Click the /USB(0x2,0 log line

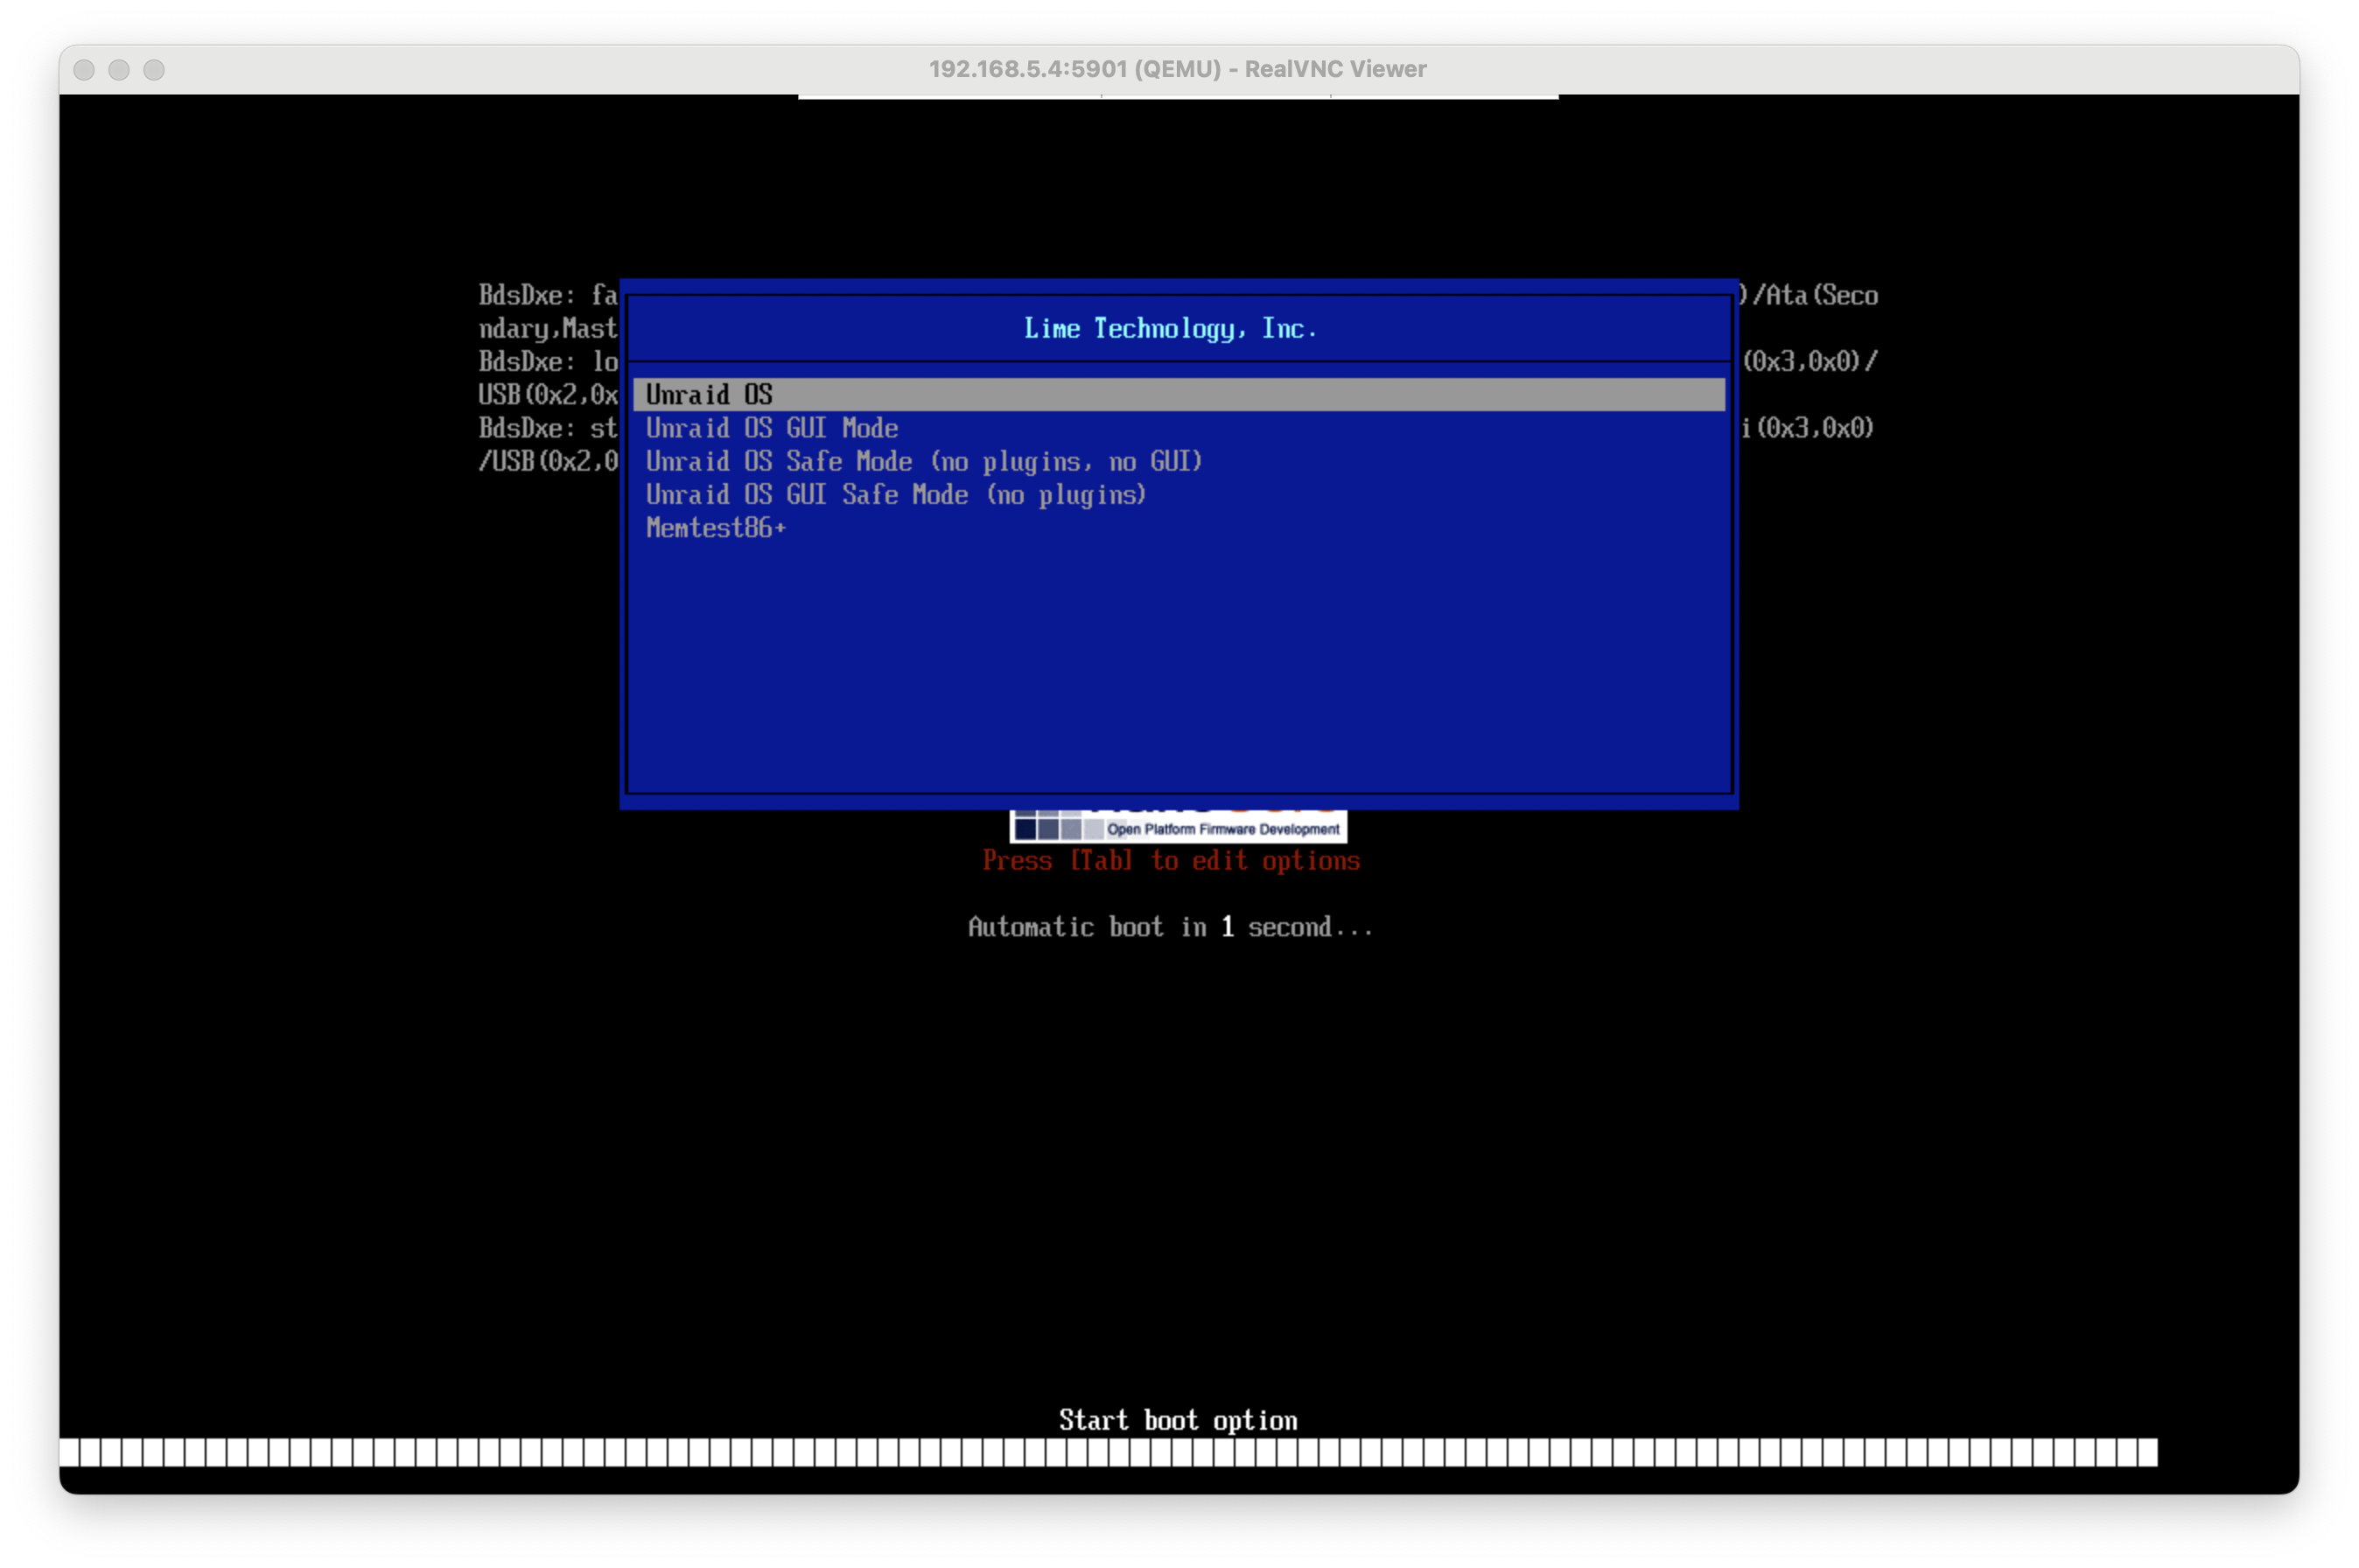click(x=547, y=461)
